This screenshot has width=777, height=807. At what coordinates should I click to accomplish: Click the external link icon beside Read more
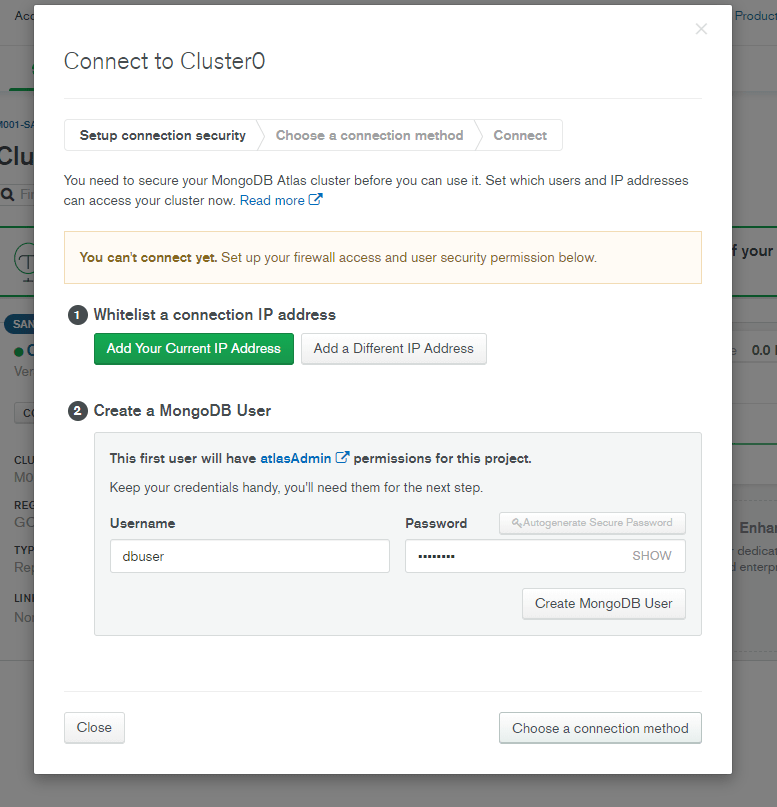315,199
